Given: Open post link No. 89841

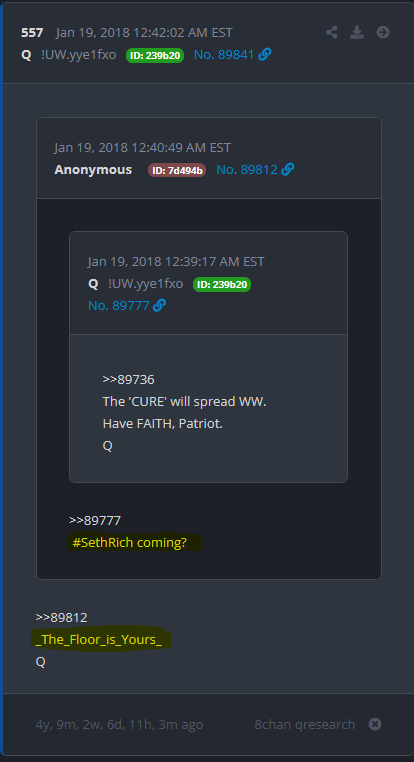Looking at the screenshot, I should (224, 55).
